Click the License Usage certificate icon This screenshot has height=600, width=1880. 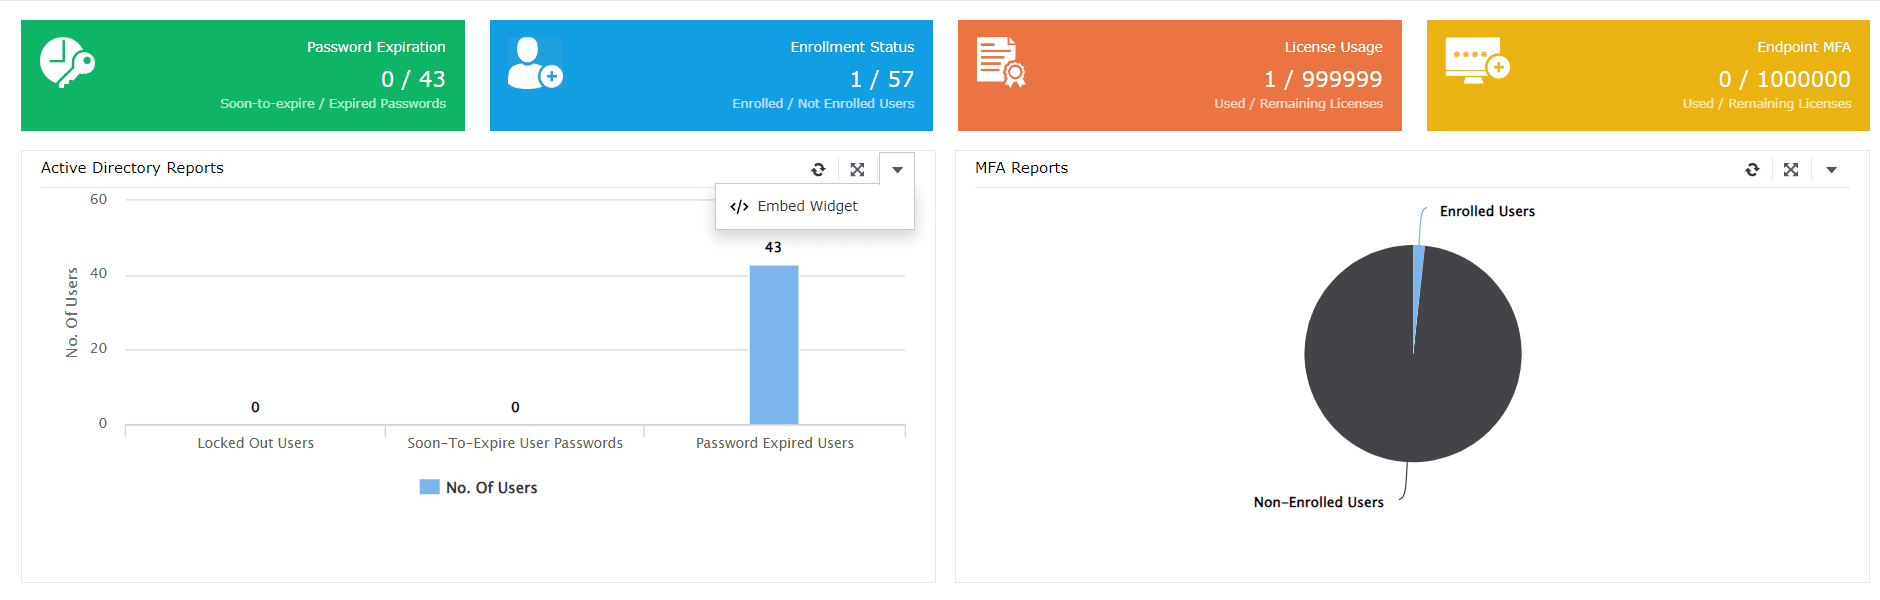click(1001, 62)
